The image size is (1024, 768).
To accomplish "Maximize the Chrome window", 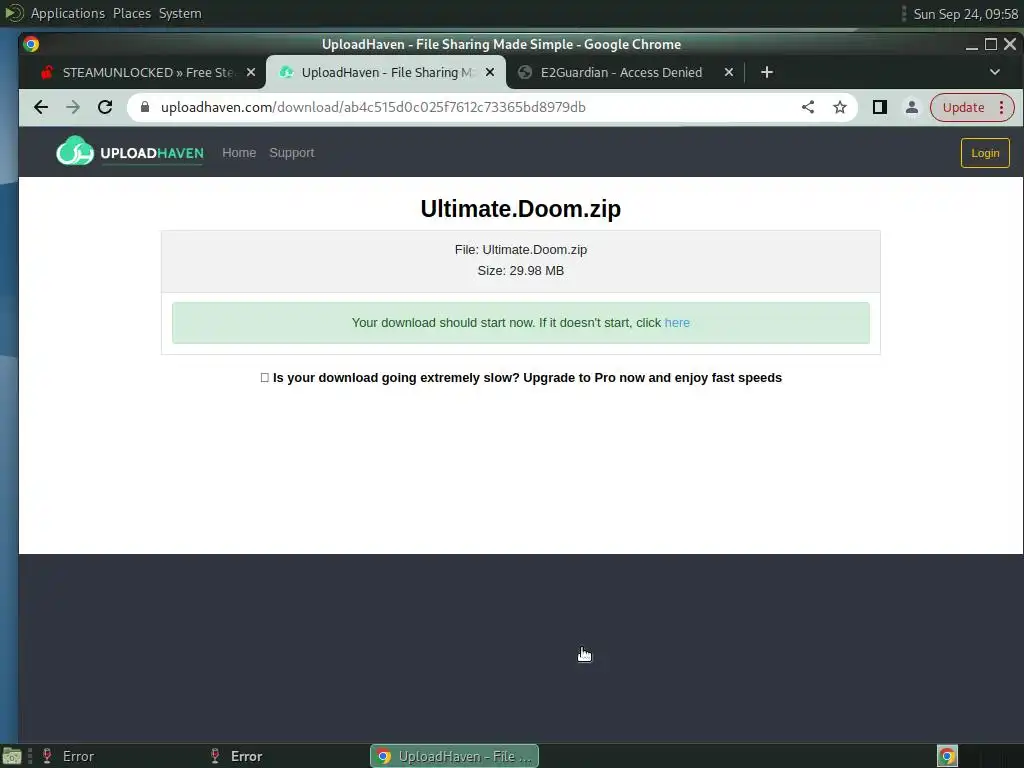I will 991,44.
